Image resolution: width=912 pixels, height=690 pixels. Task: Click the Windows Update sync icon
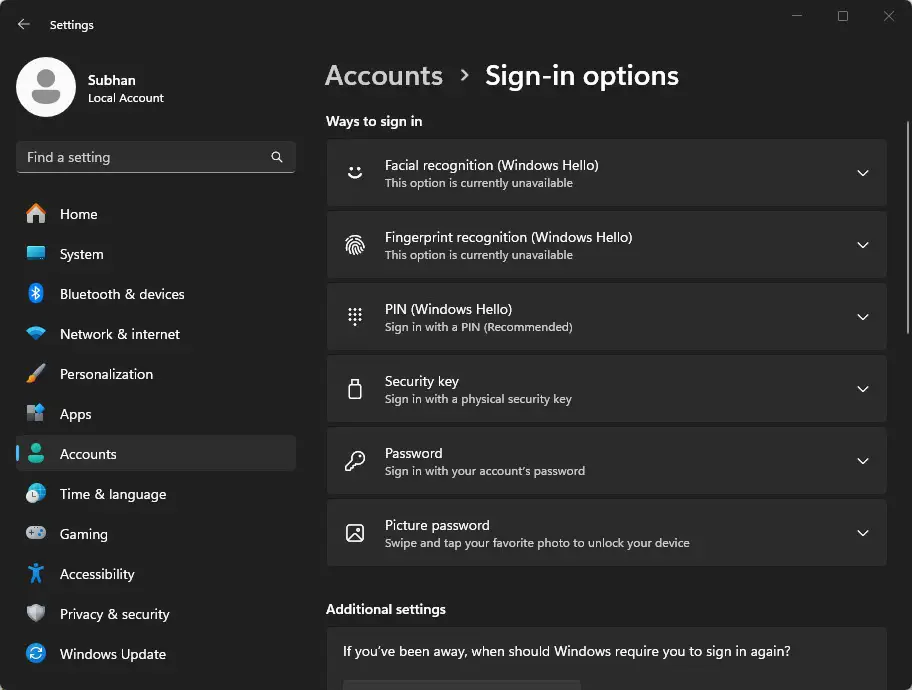tap(35, 653)
